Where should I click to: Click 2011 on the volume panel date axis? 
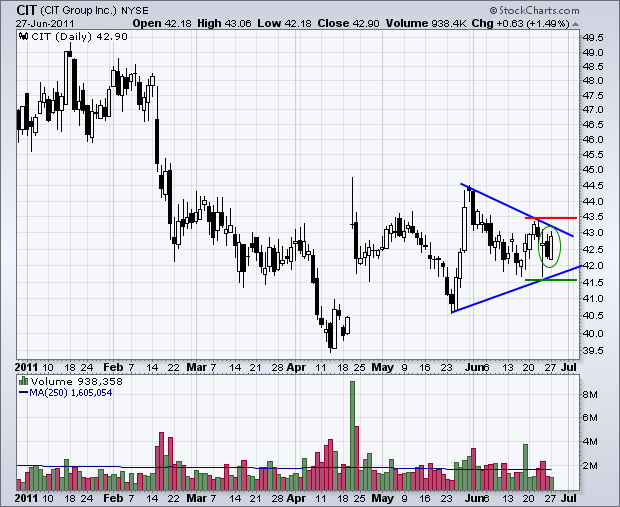(x=27, y=498)
